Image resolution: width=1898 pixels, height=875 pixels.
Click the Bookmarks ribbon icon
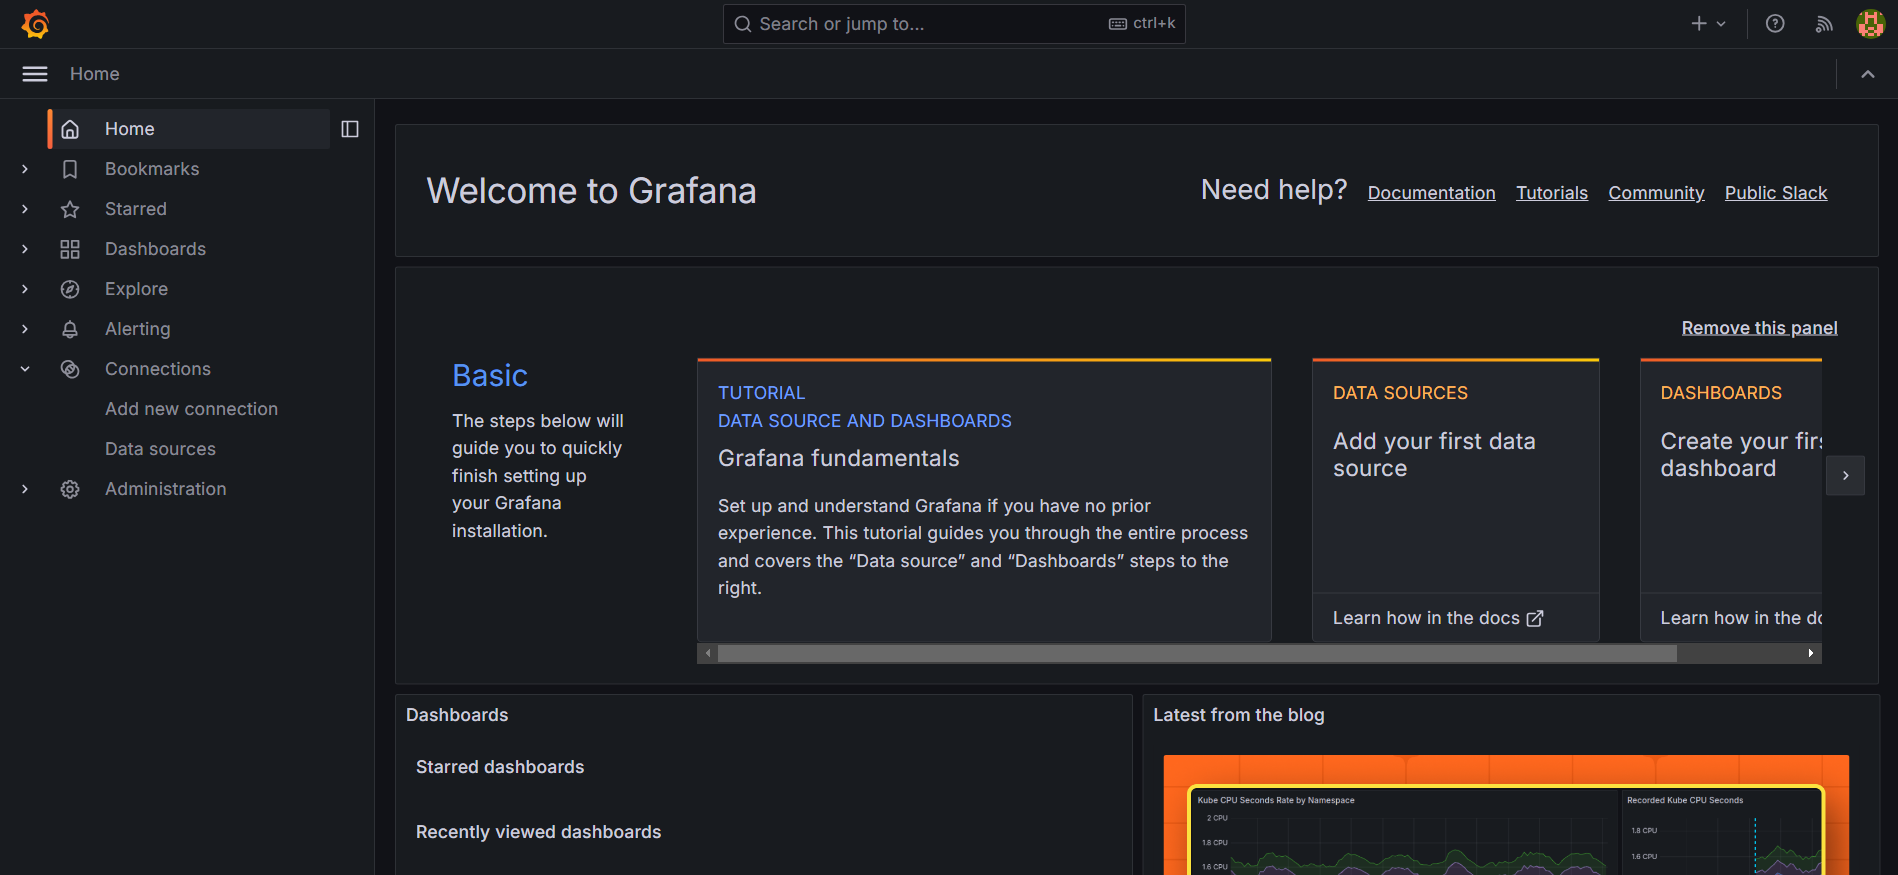(70, 169)
